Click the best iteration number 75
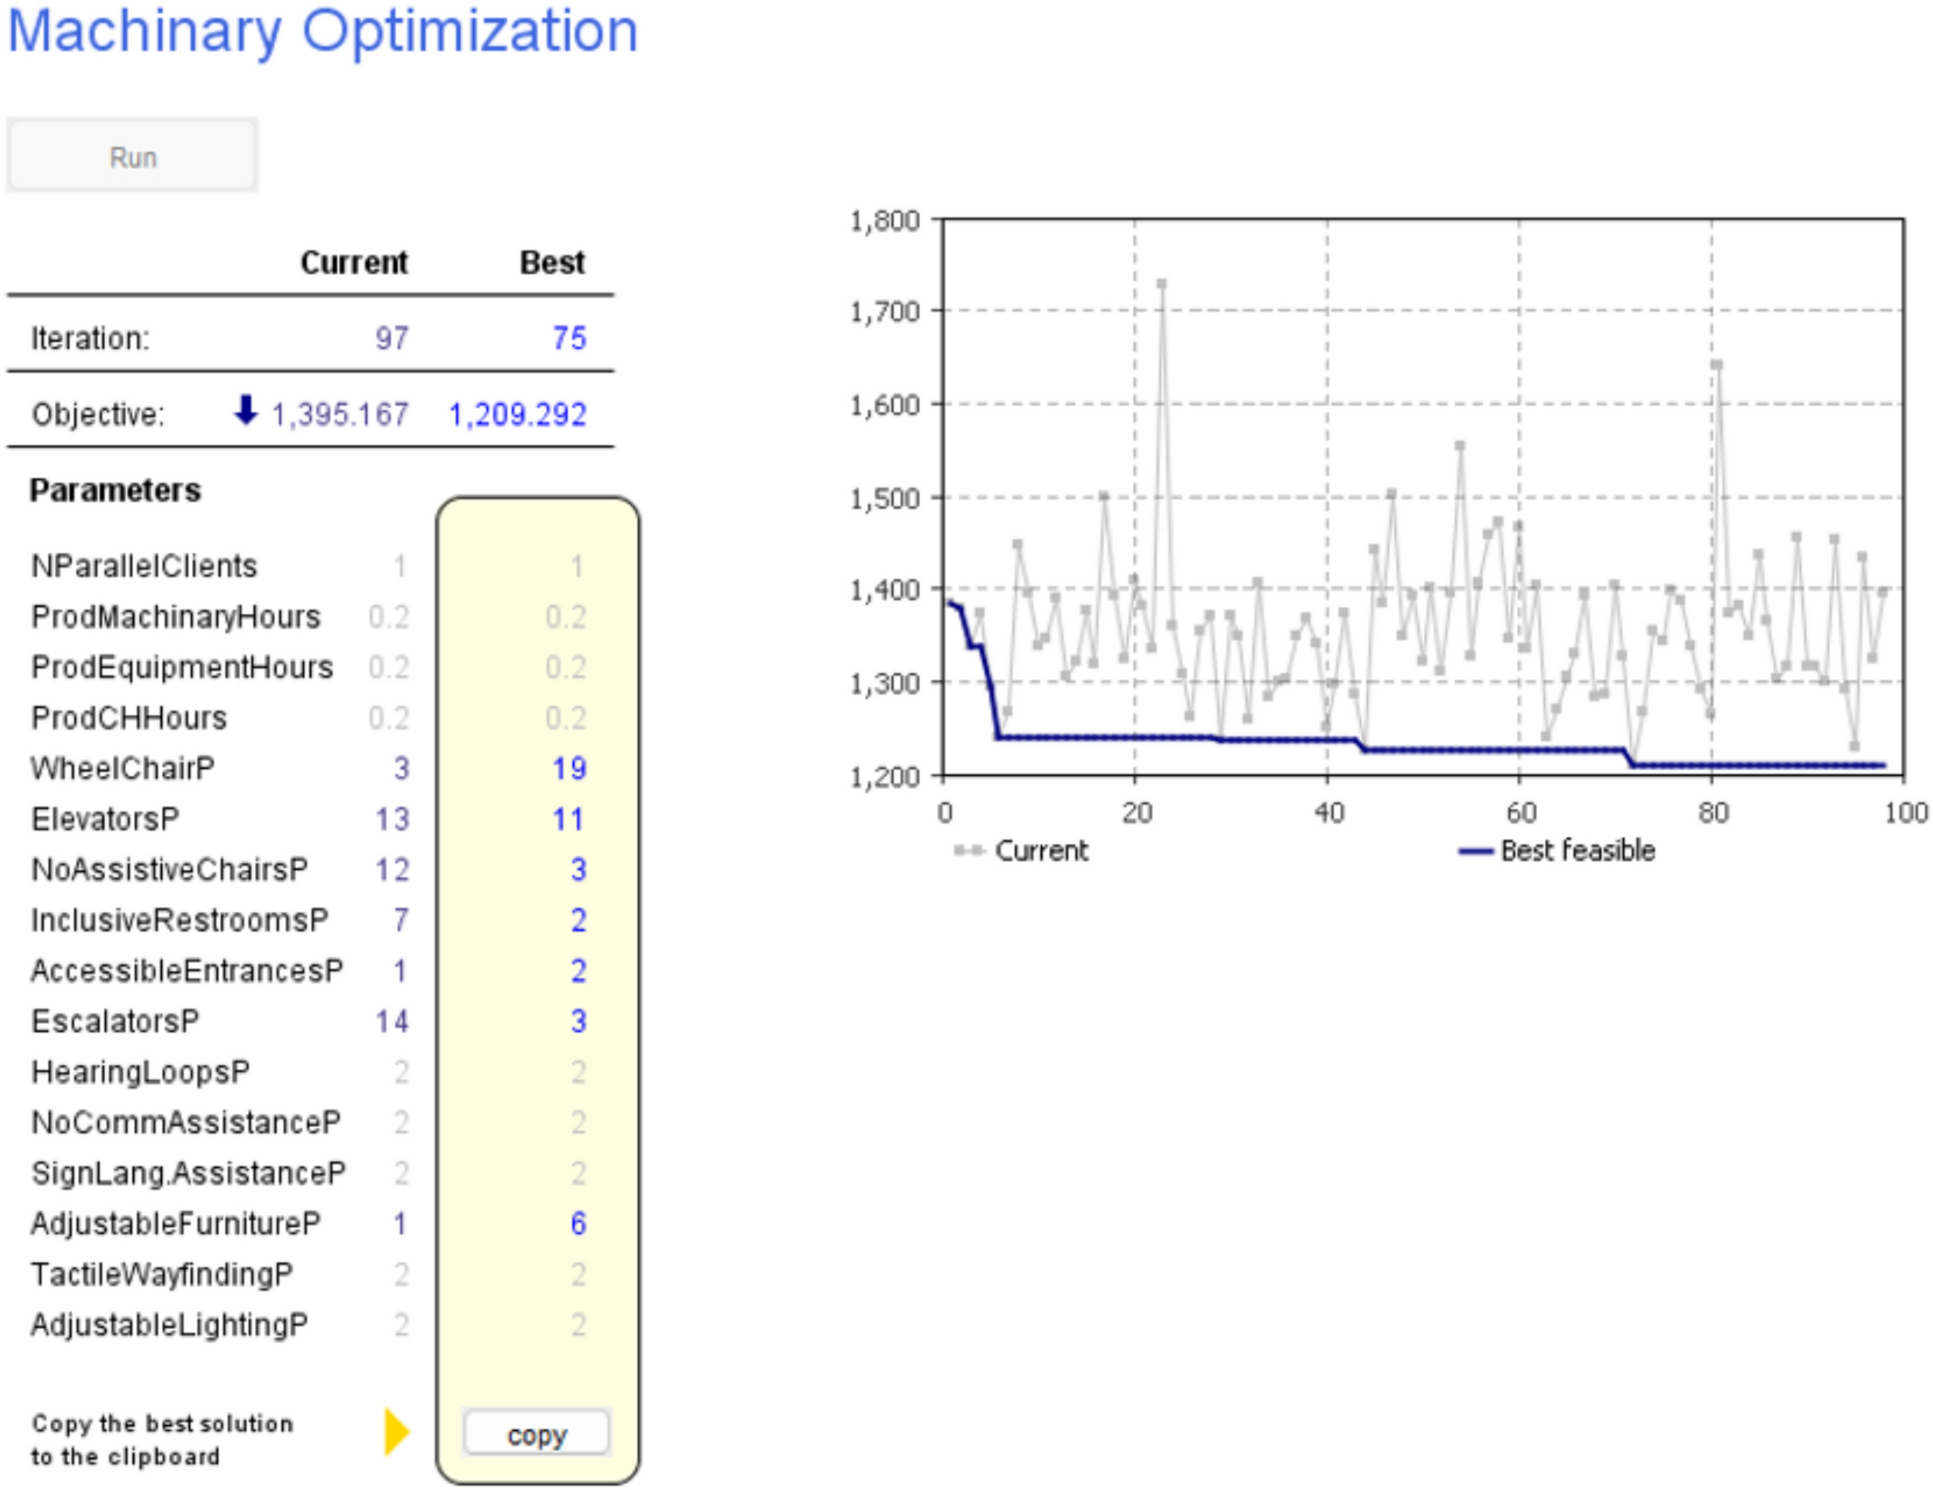This screenshot has height=1490, width=1933. pos(569,338)
